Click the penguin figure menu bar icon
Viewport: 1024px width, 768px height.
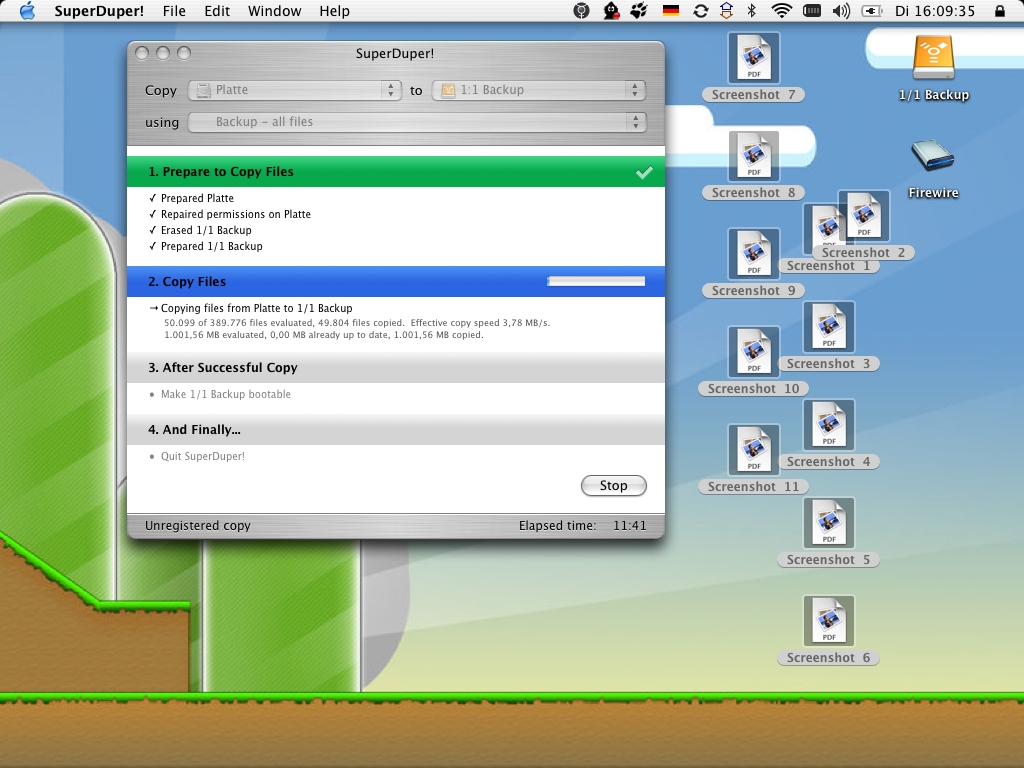pos(611,11)
